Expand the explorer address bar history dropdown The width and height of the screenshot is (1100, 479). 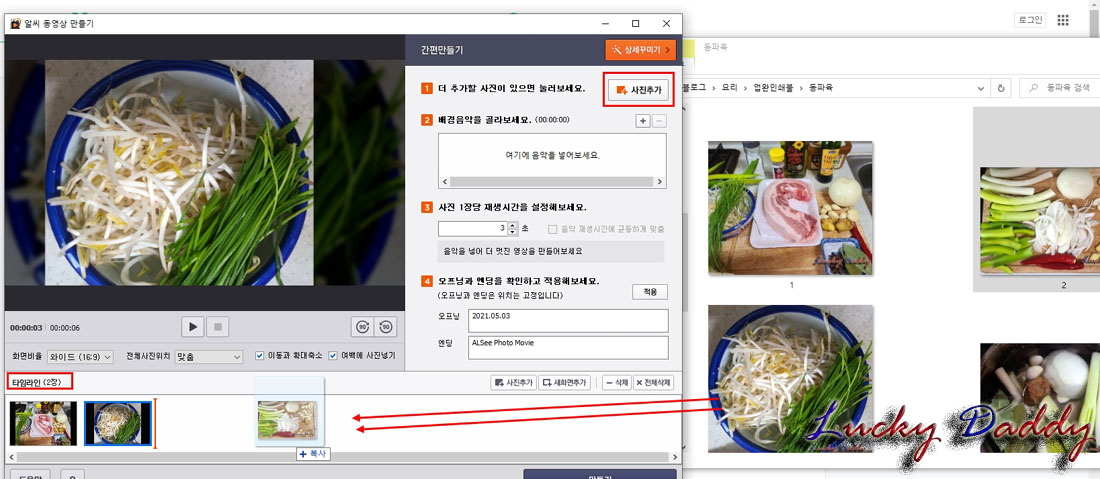tap(981, 88)
